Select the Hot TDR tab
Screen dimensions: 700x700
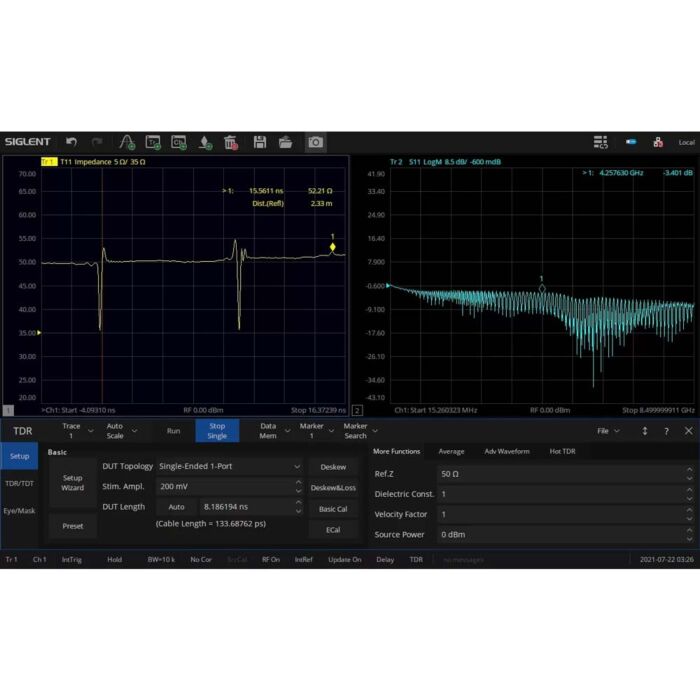point(563,451)
